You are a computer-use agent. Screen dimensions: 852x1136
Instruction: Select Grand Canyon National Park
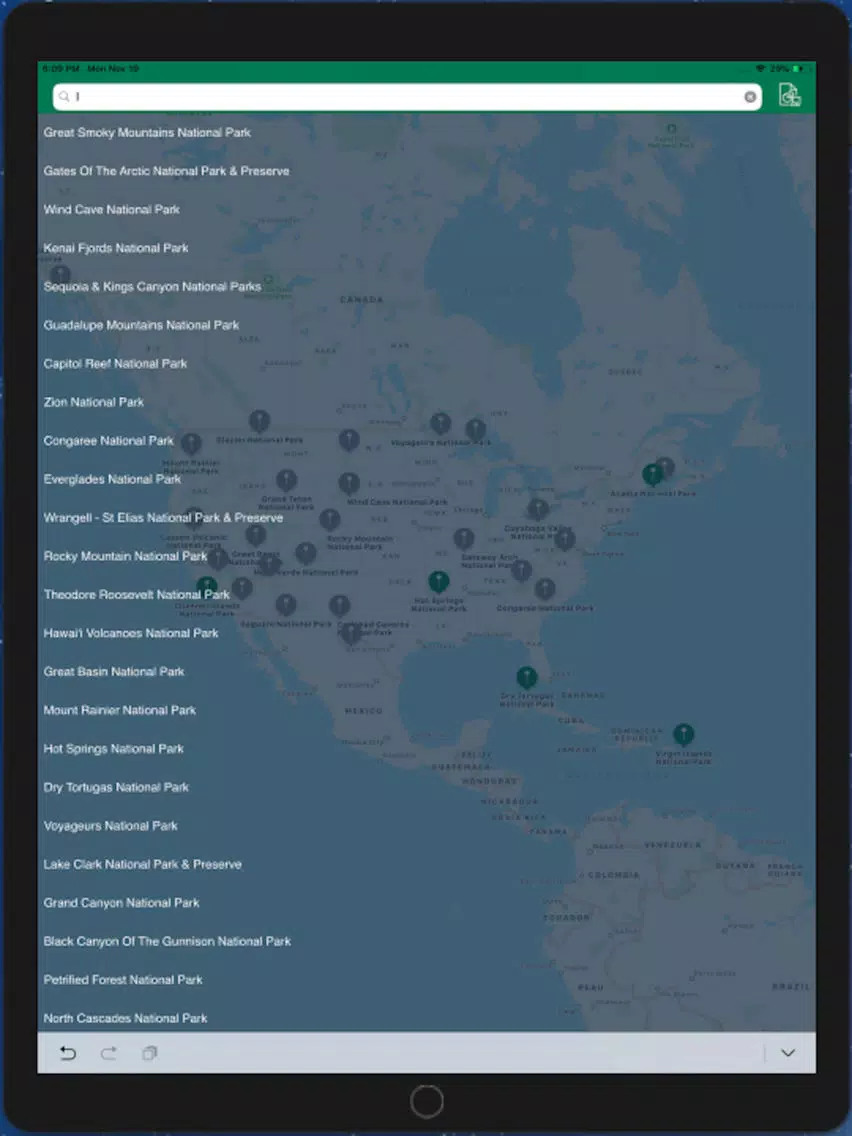tap(121, 903)
